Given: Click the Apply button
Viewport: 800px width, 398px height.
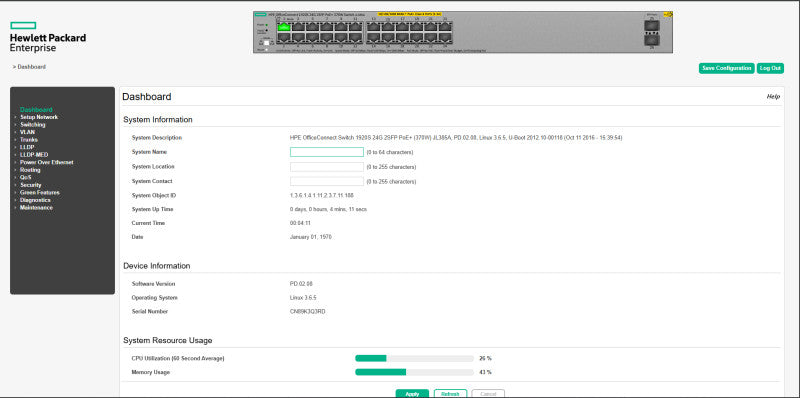Looking at the screenshot, I should (412, 394).
